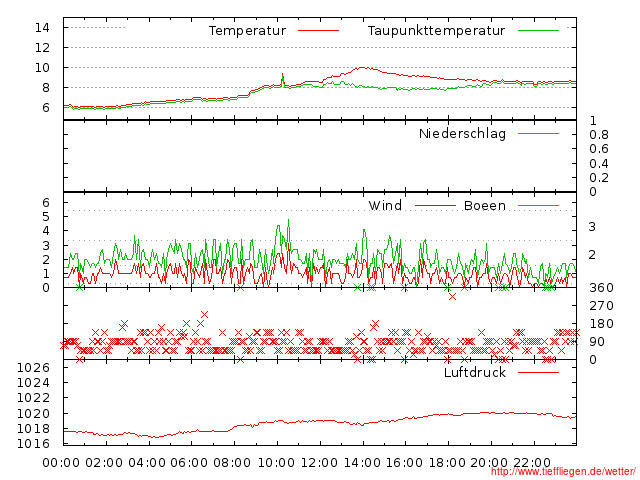Click the 14 temperature axis value
The image size is (640, 480).
42,28
